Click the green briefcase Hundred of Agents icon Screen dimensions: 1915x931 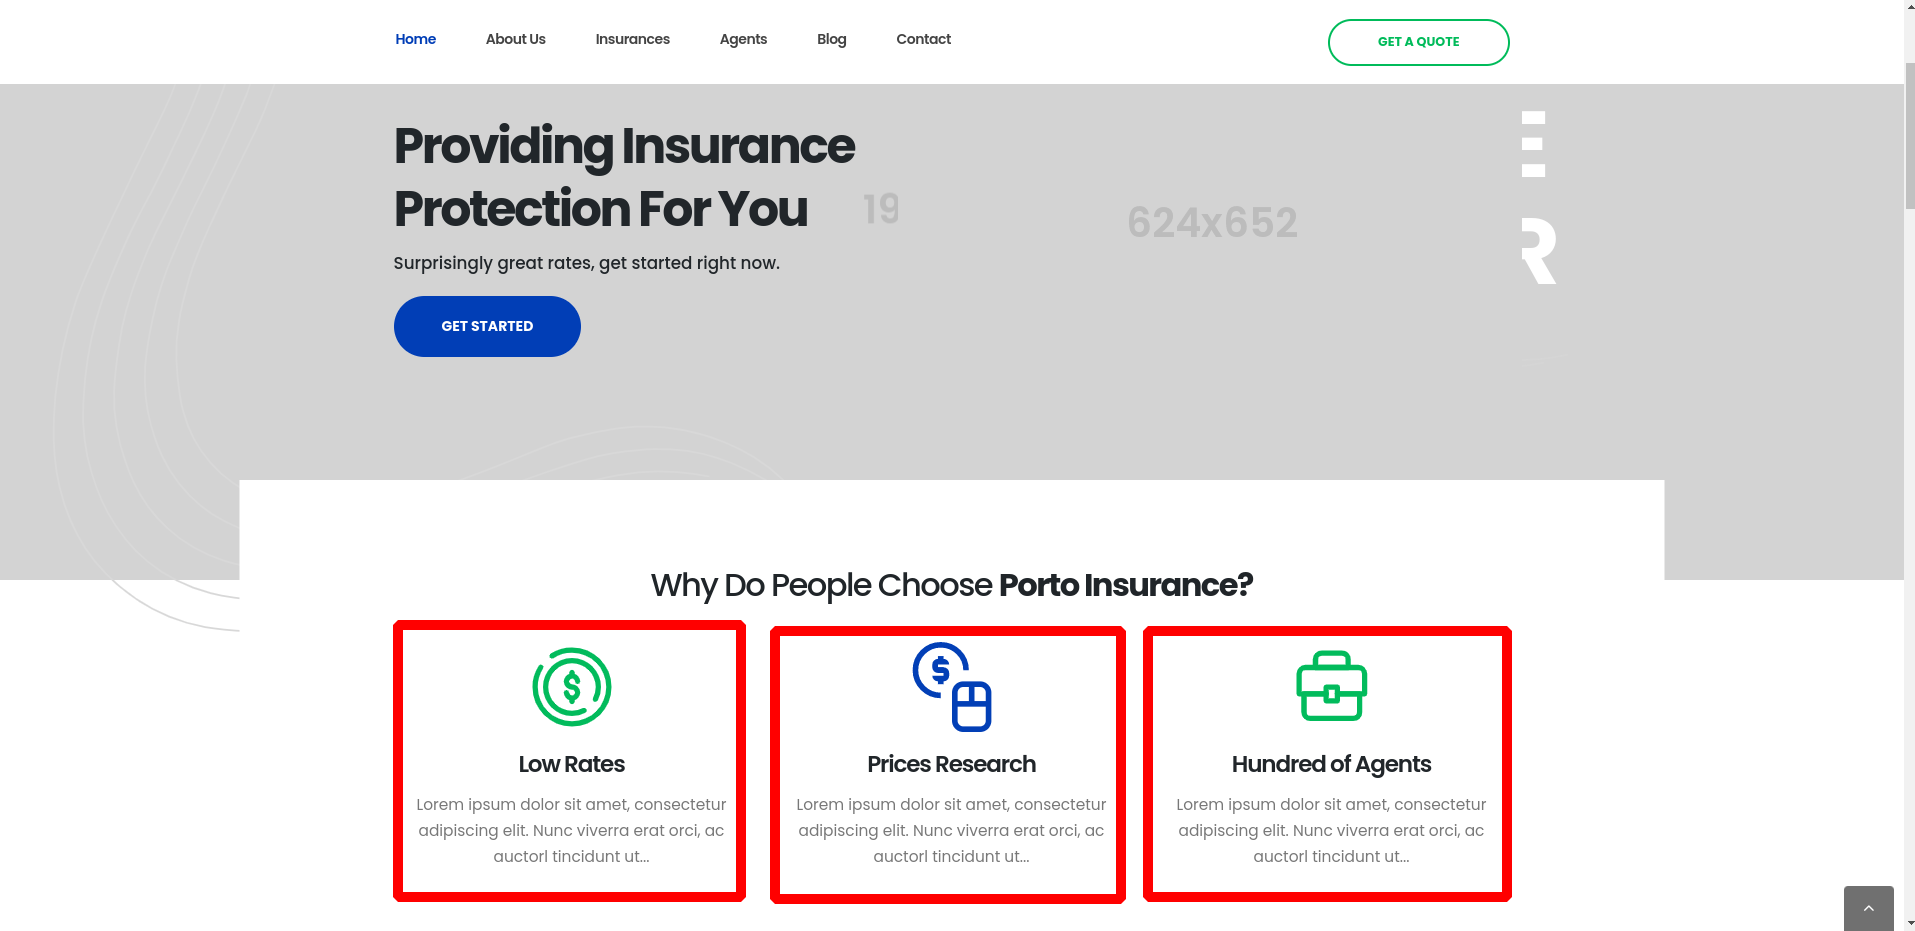[x=1331, y=686]
